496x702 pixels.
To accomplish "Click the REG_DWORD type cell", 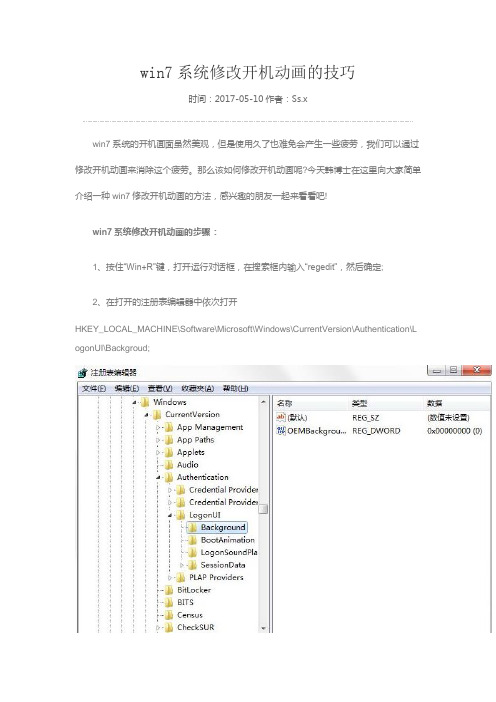I will click(376, 431).
